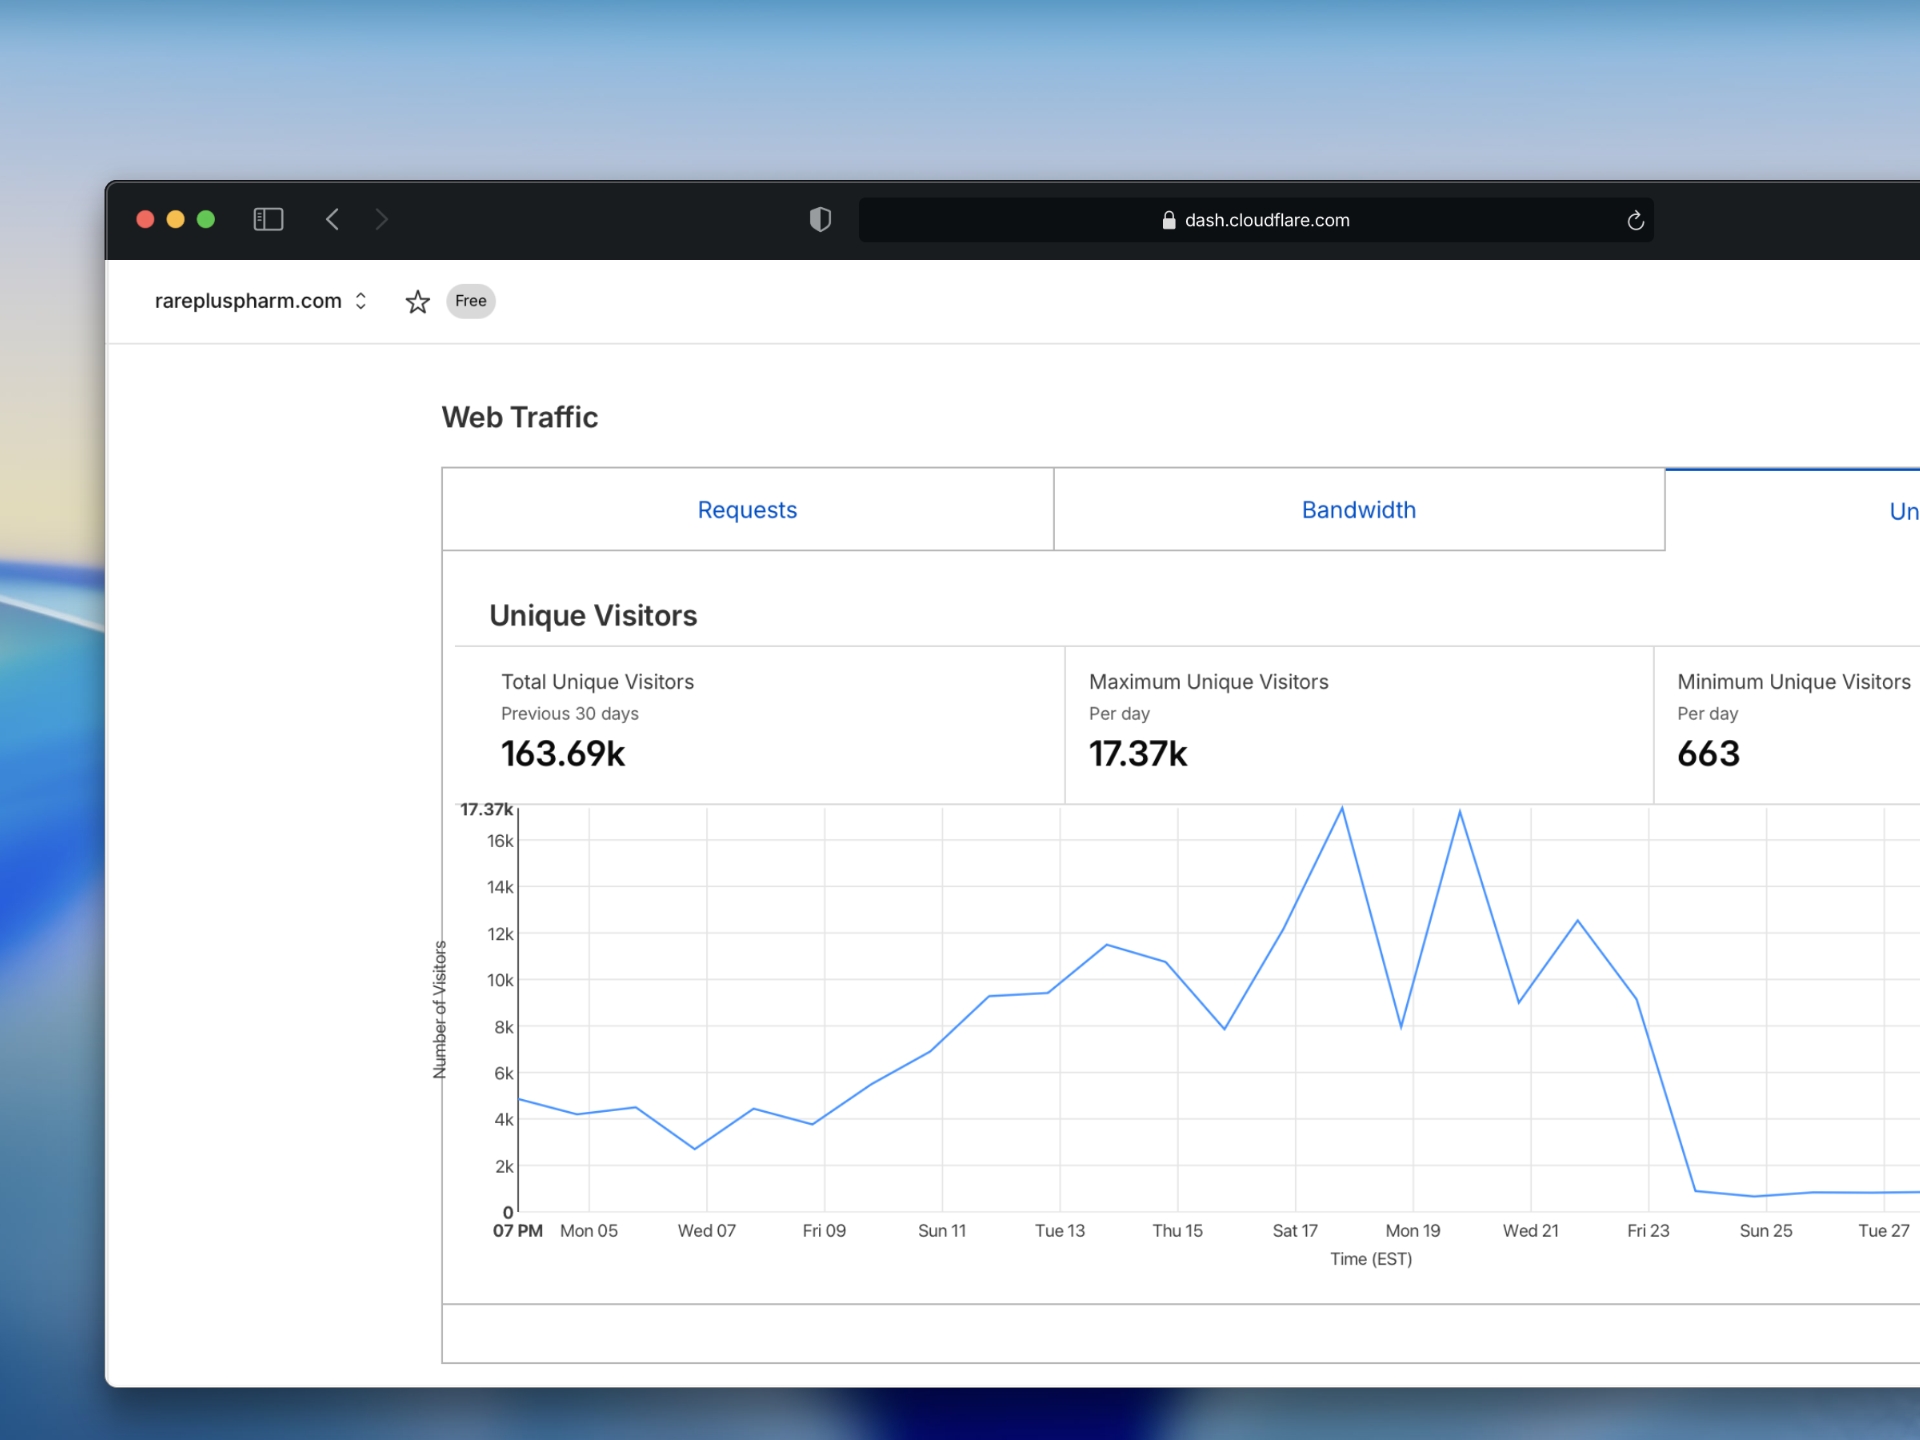Reload the Cloudflare dashboard page
This screenshot has height=1440, width=1920.
[x=1635, y=219]
